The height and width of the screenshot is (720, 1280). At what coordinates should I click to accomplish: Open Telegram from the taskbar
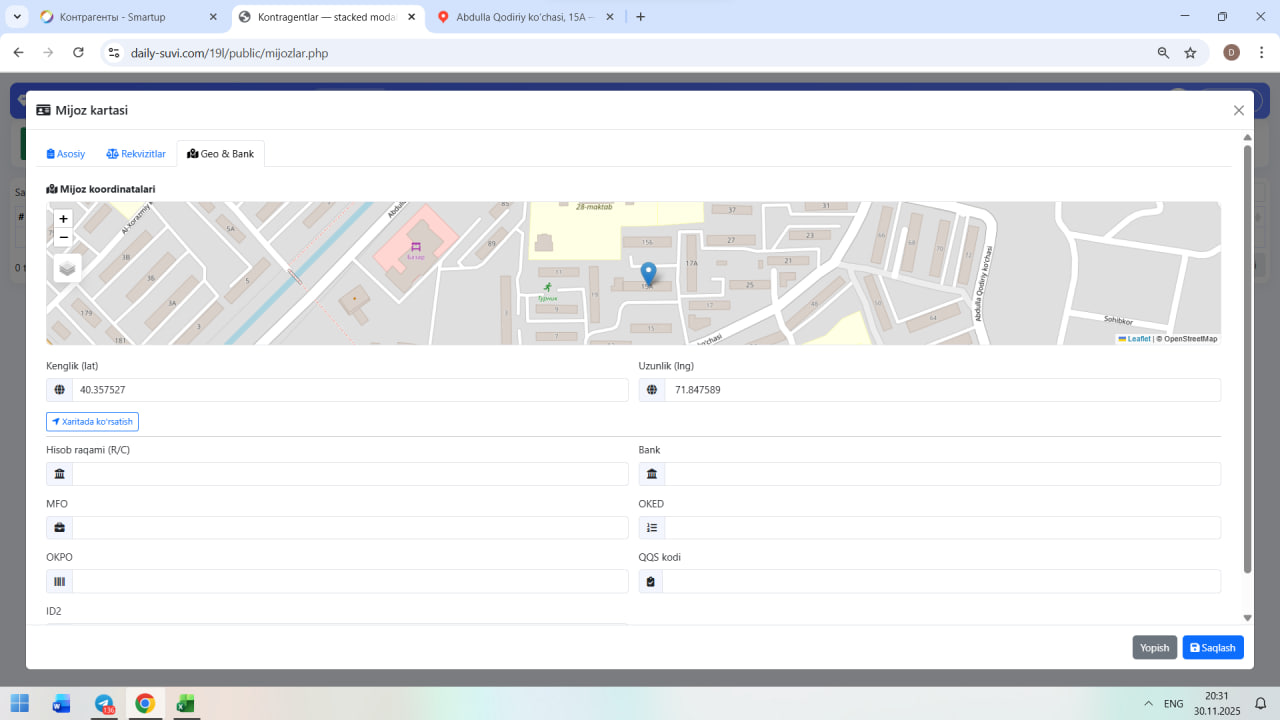pyautogui.click(x=104, y=704)
